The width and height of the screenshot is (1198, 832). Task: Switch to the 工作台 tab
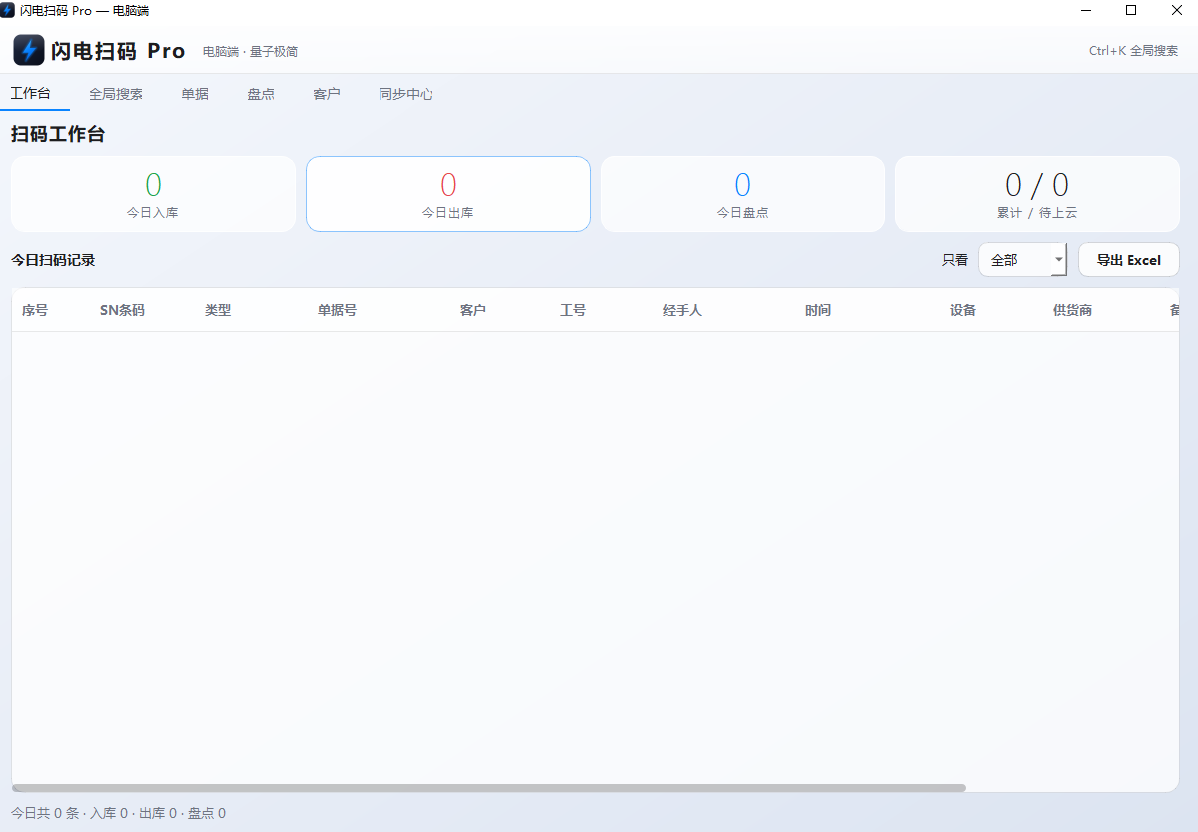(x=31, y=93)
